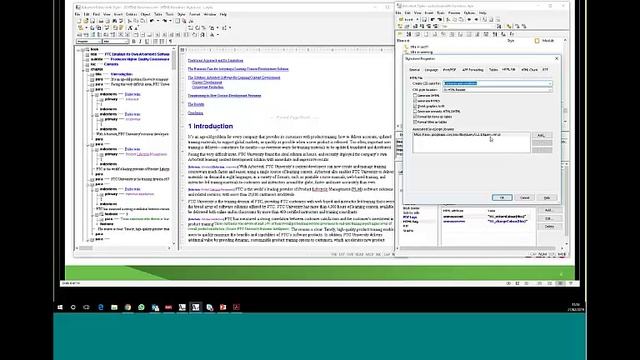Click Help in Stylesheet Properties dialog

[x=547, y=198]
